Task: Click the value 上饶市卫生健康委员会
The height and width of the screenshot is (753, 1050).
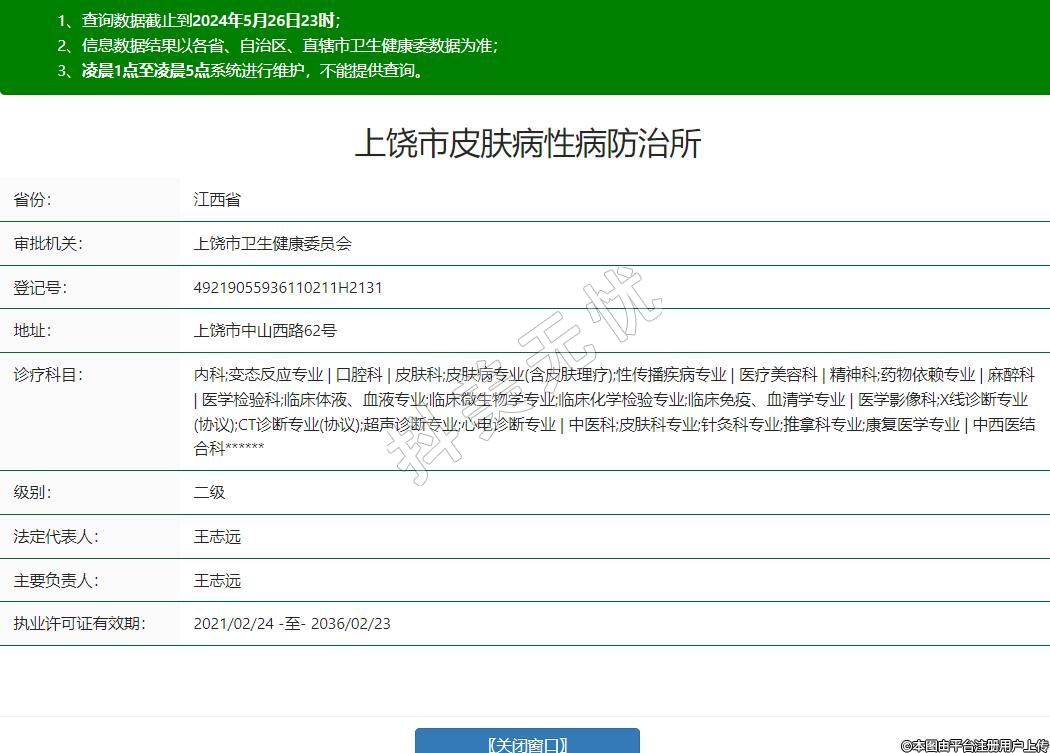Action: coord(272,244)
